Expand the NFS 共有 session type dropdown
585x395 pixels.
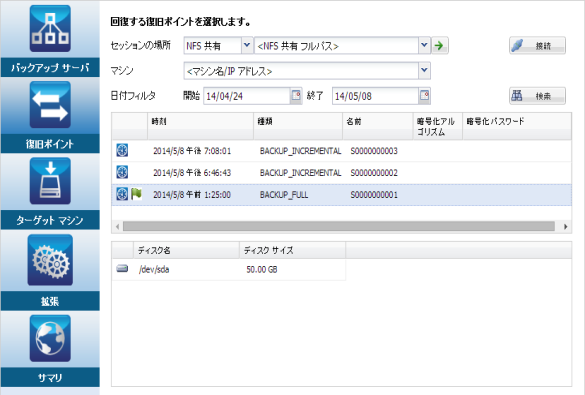click(247, 46)
